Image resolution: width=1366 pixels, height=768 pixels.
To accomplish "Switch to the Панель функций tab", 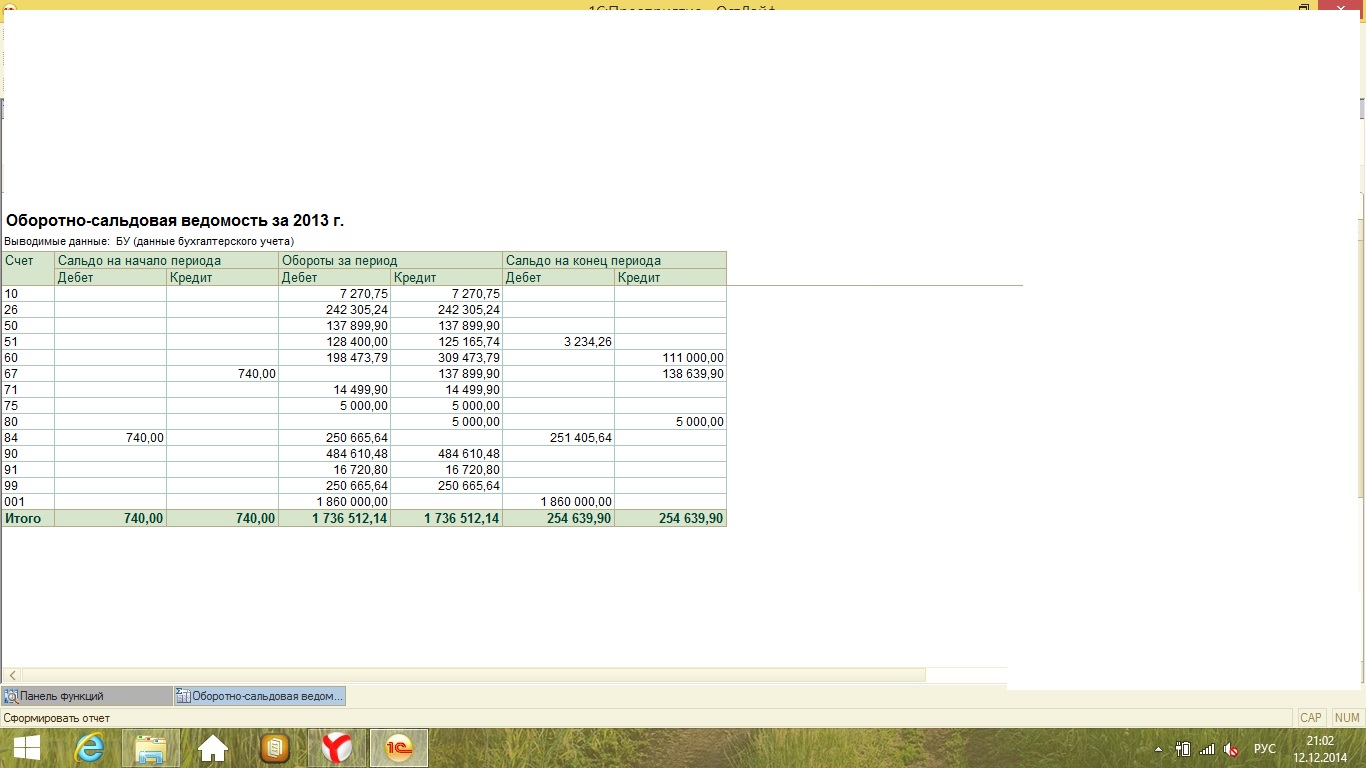I will tap(87, 696).
